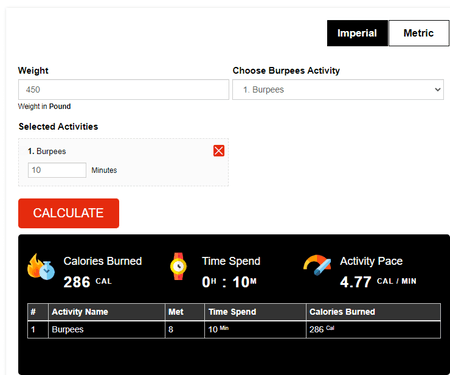Click the '0H : 10M' time value
This screenshot has height=375, width=450.
tap(229, 282)
